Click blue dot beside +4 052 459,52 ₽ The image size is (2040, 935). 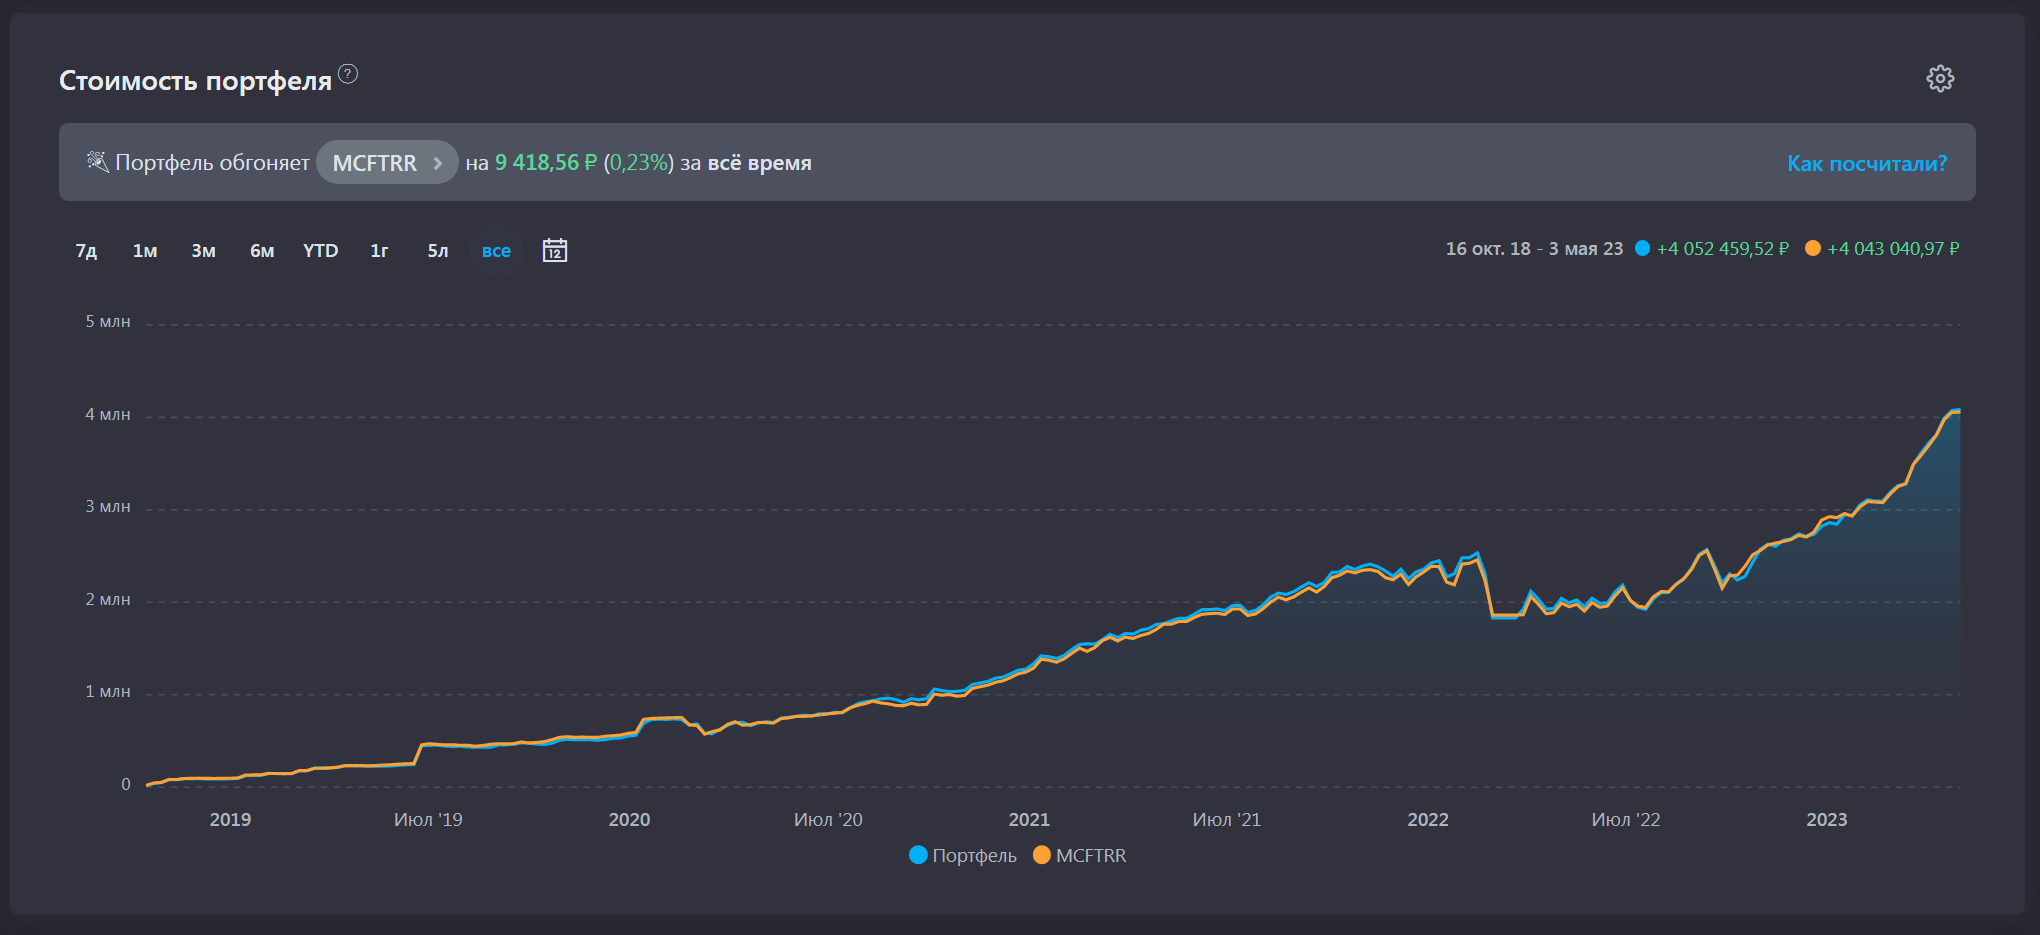point(1642,248)
